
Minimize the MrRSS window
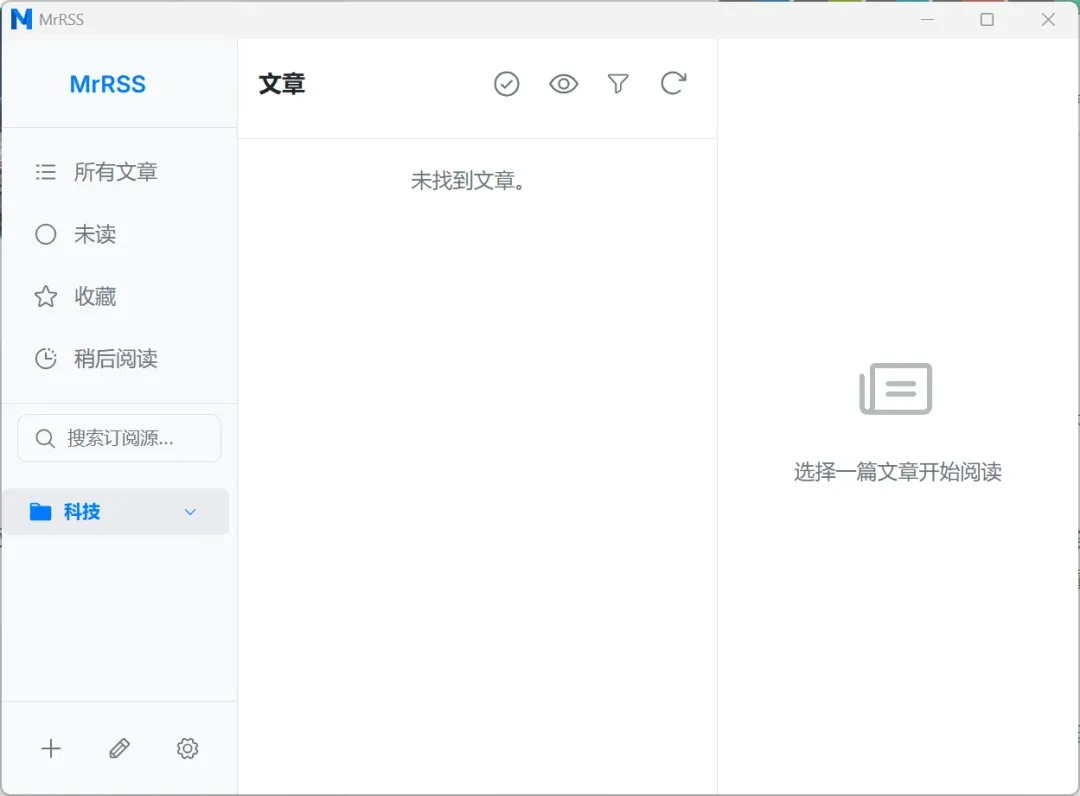pyautogui.click(x=927, y=19)
